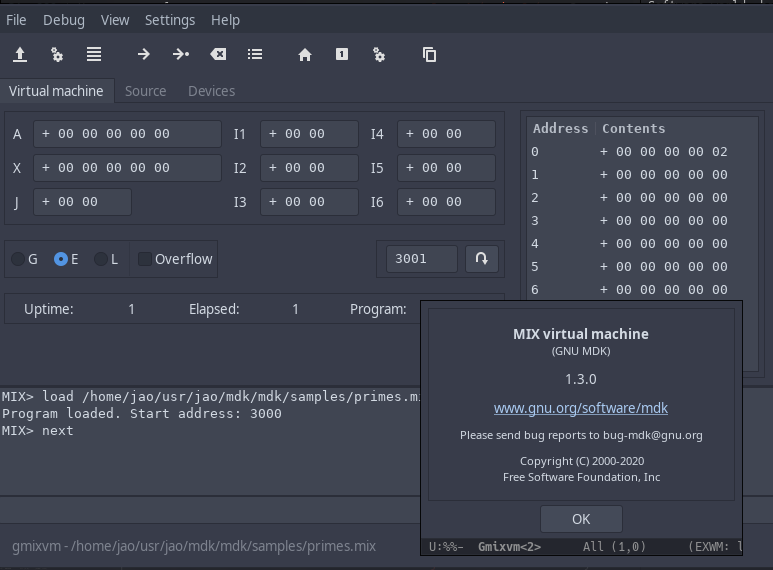Click the A register field
The height and width of the screenshot is (570, 773).
pos(127,134)
